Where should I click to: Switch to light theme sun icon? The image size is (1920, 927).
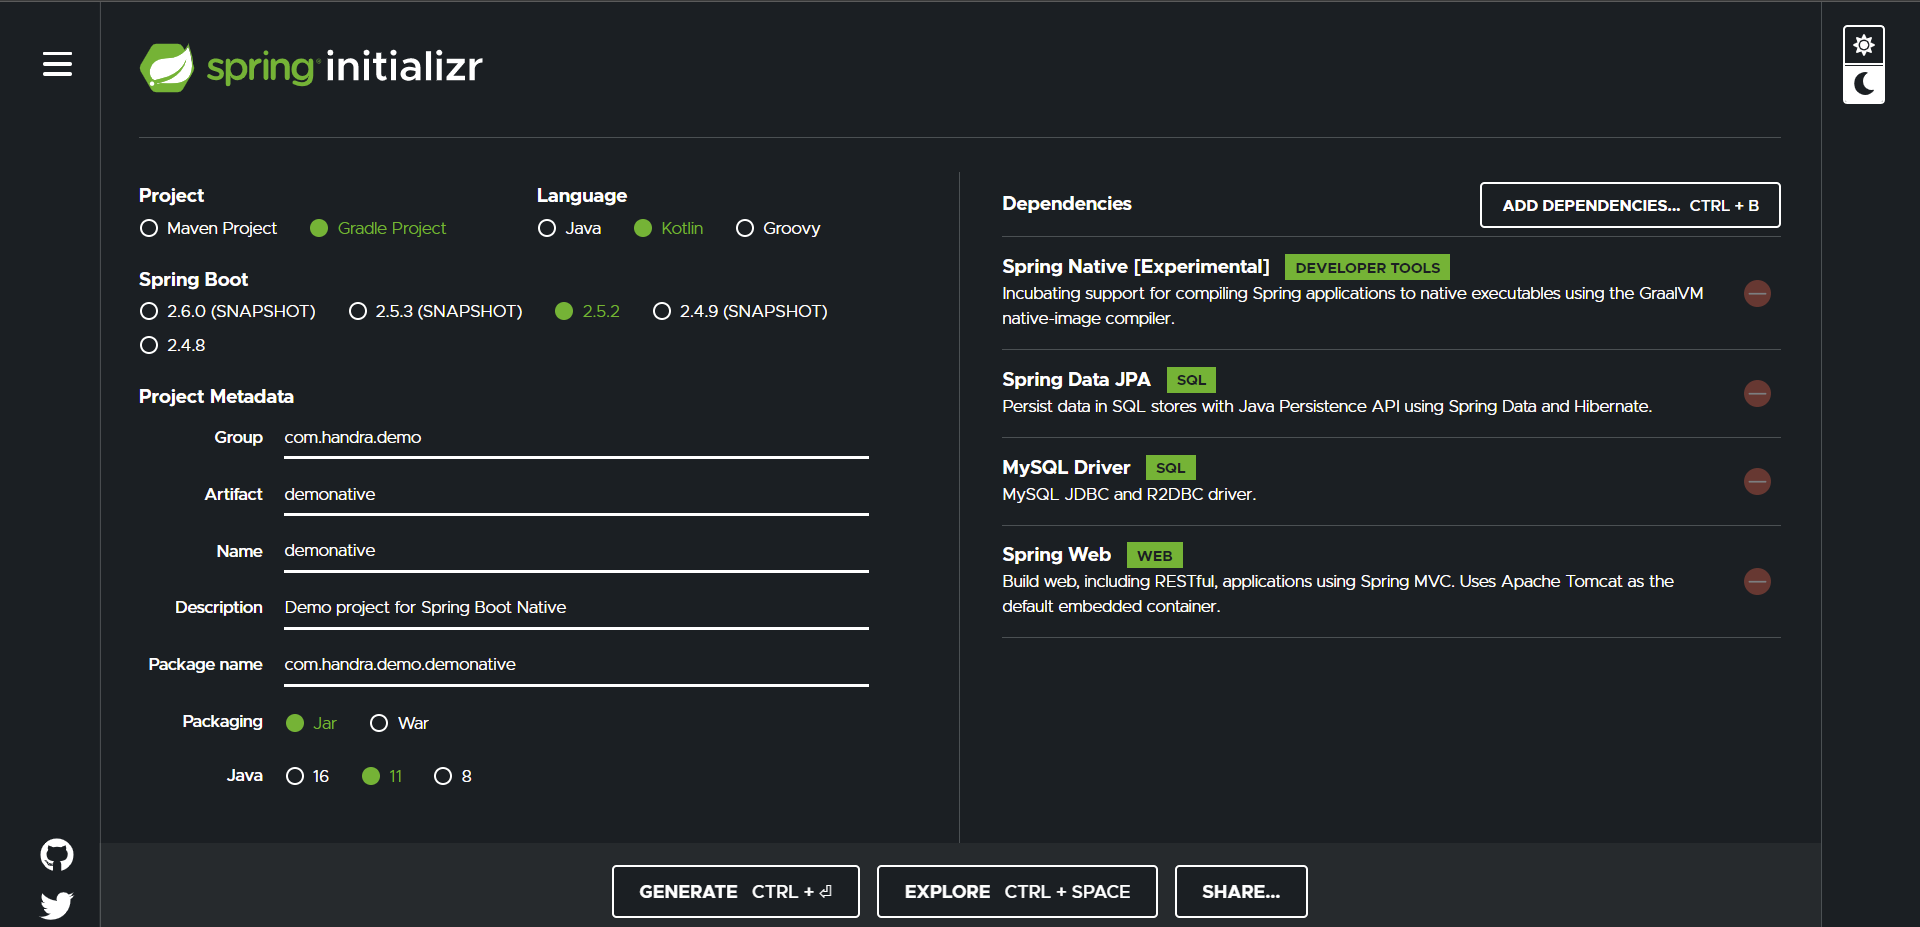point(1864,45)
